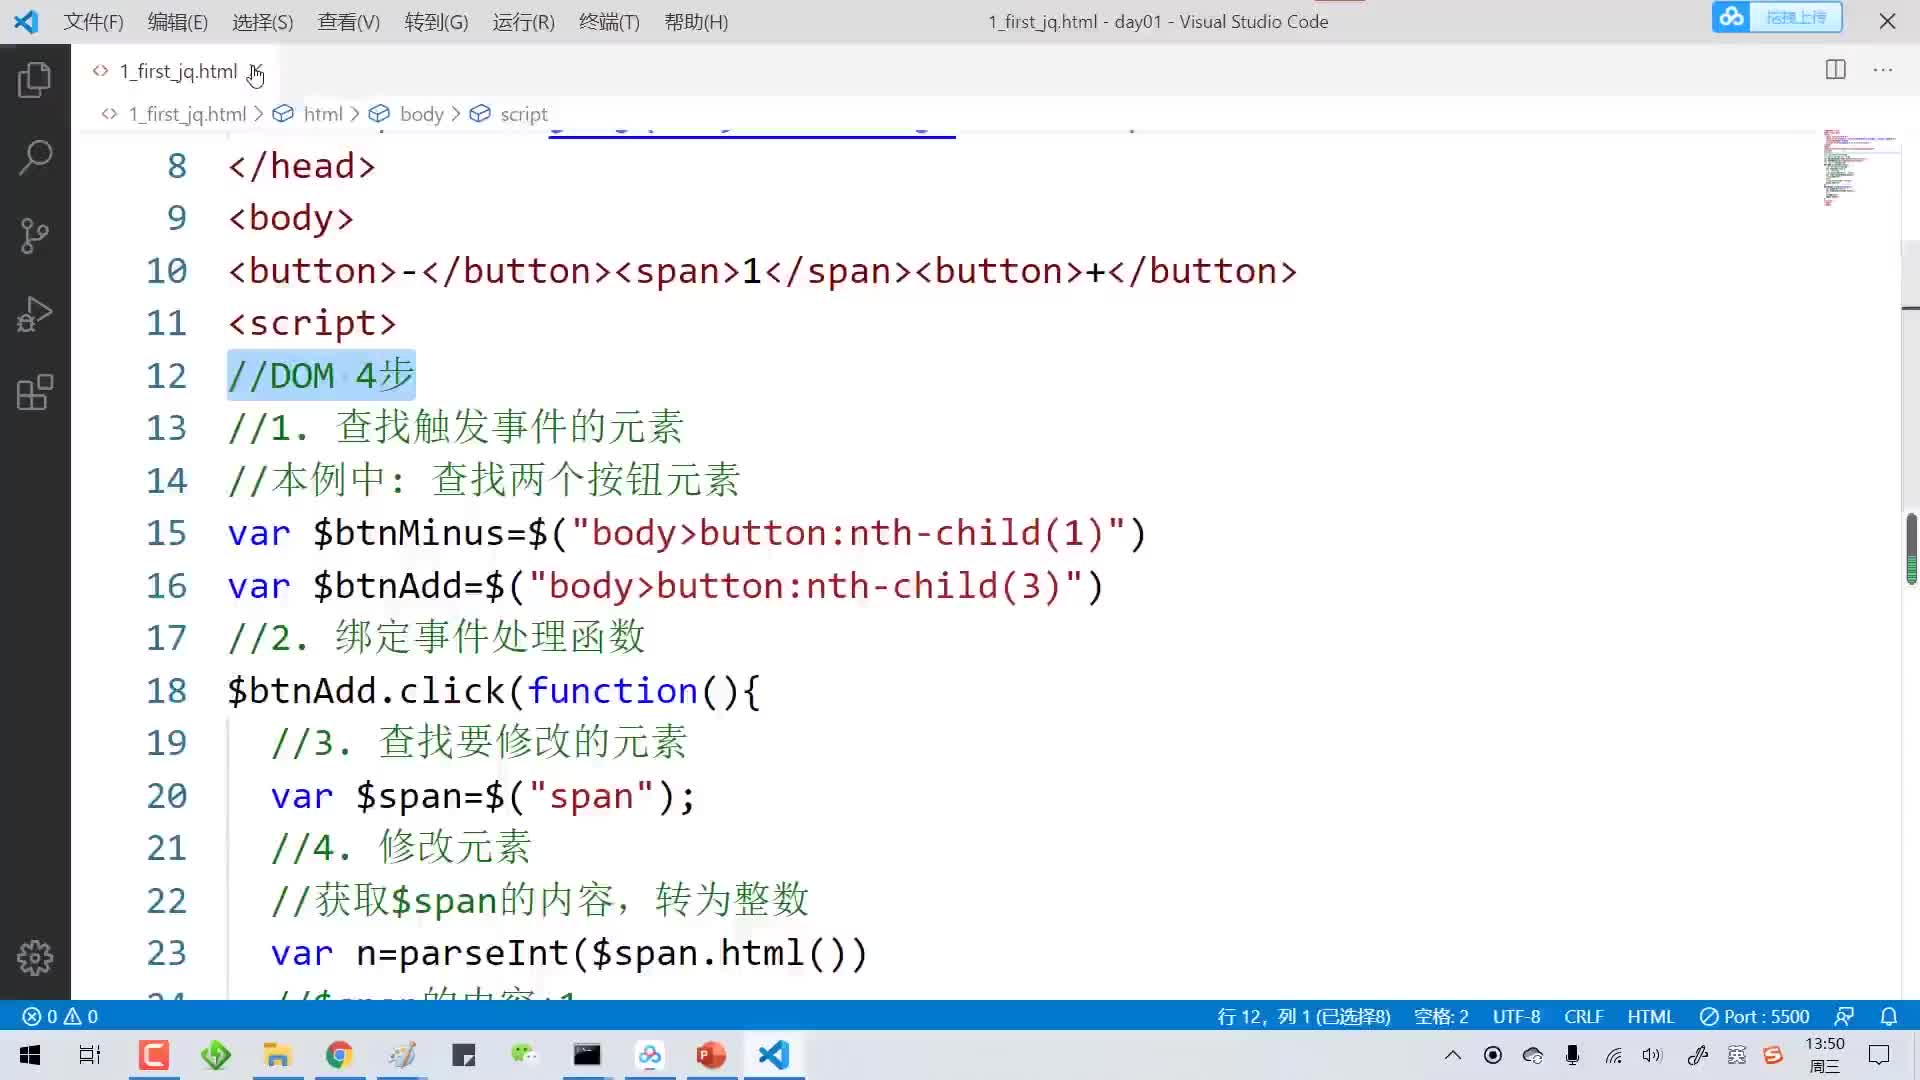This screenshot has width=1920, height=1080.
Task: Click the vertical editor scrollbar thumb
Action: [1911, 548]
